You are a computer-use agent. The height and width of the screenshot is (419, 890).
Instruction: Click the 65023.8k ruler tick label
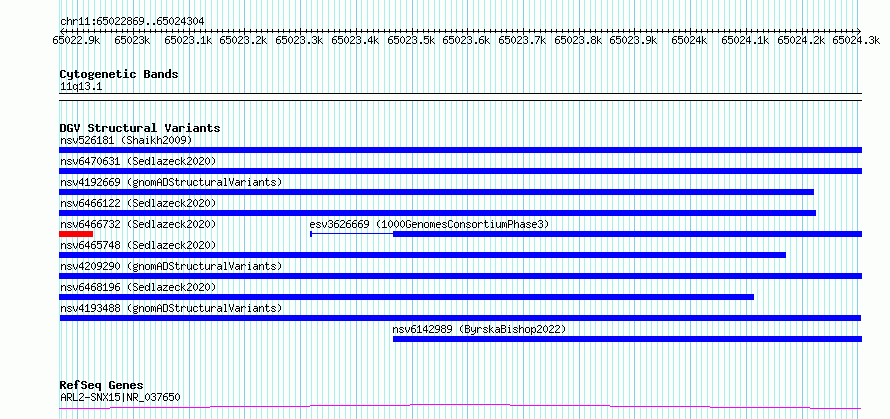click(578, 40)
